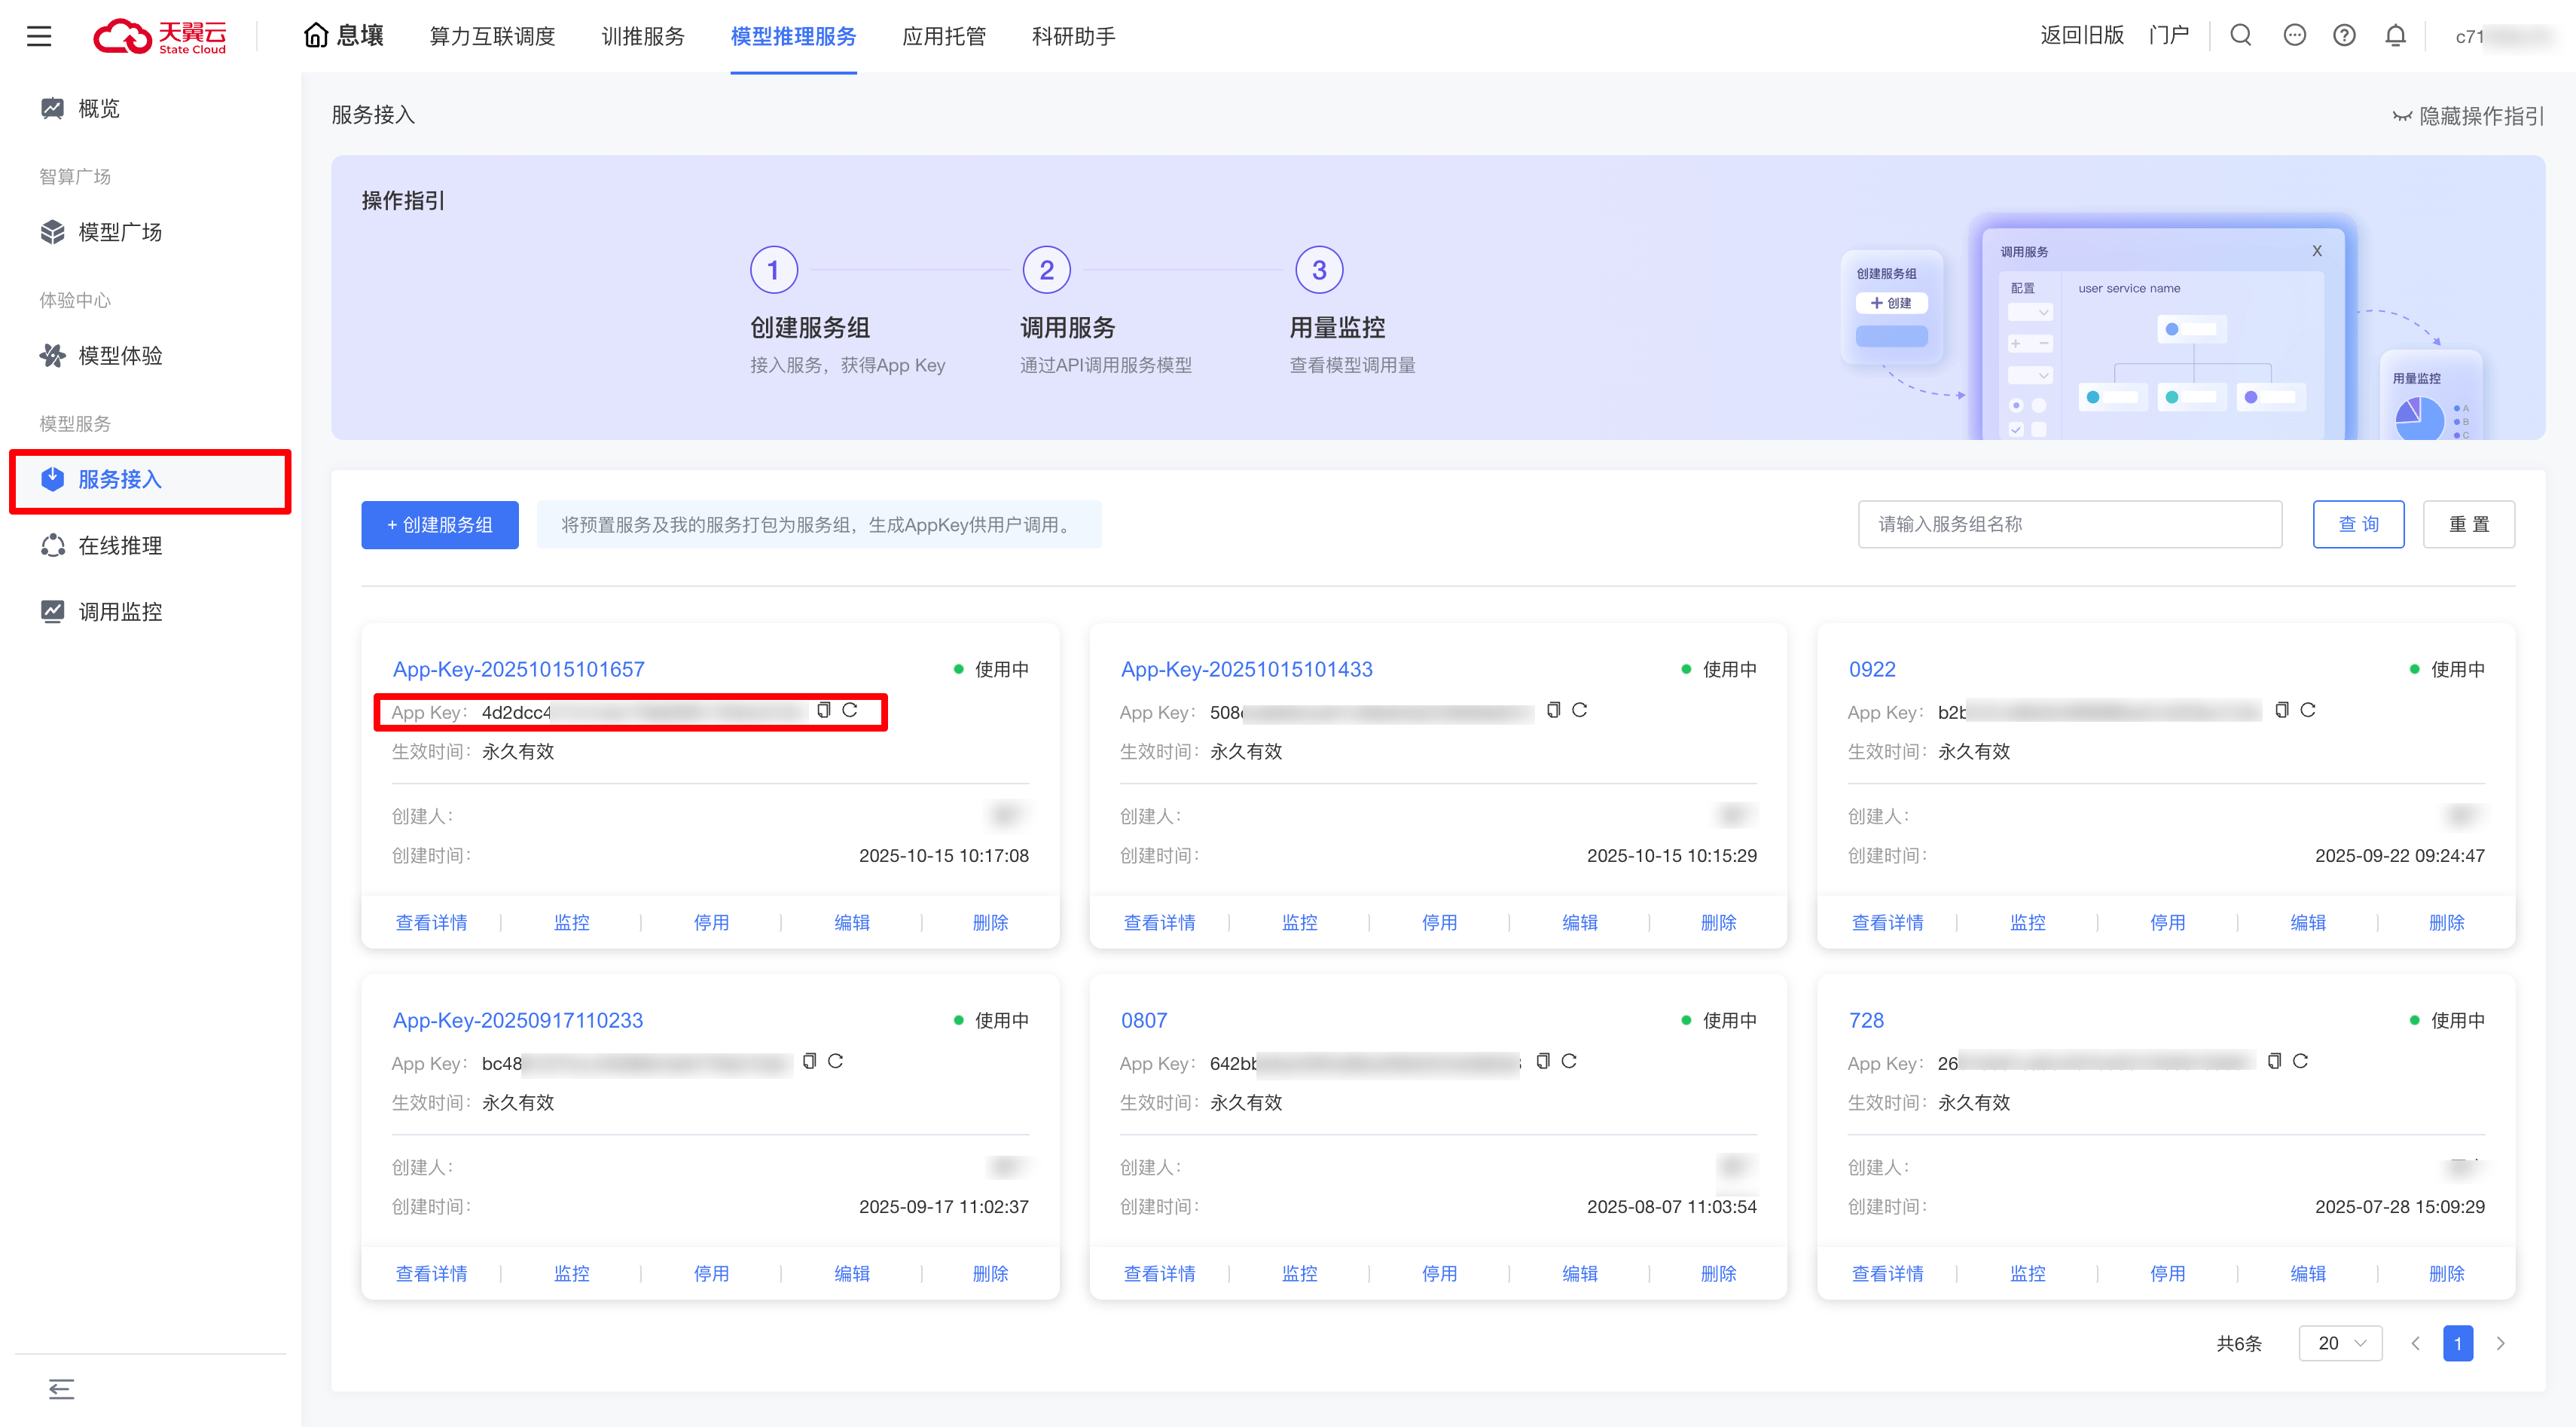2576x1427 pixels.
Task: Open the hamburger menu icon
Action: pyautogui.click(x=39, y=37)
